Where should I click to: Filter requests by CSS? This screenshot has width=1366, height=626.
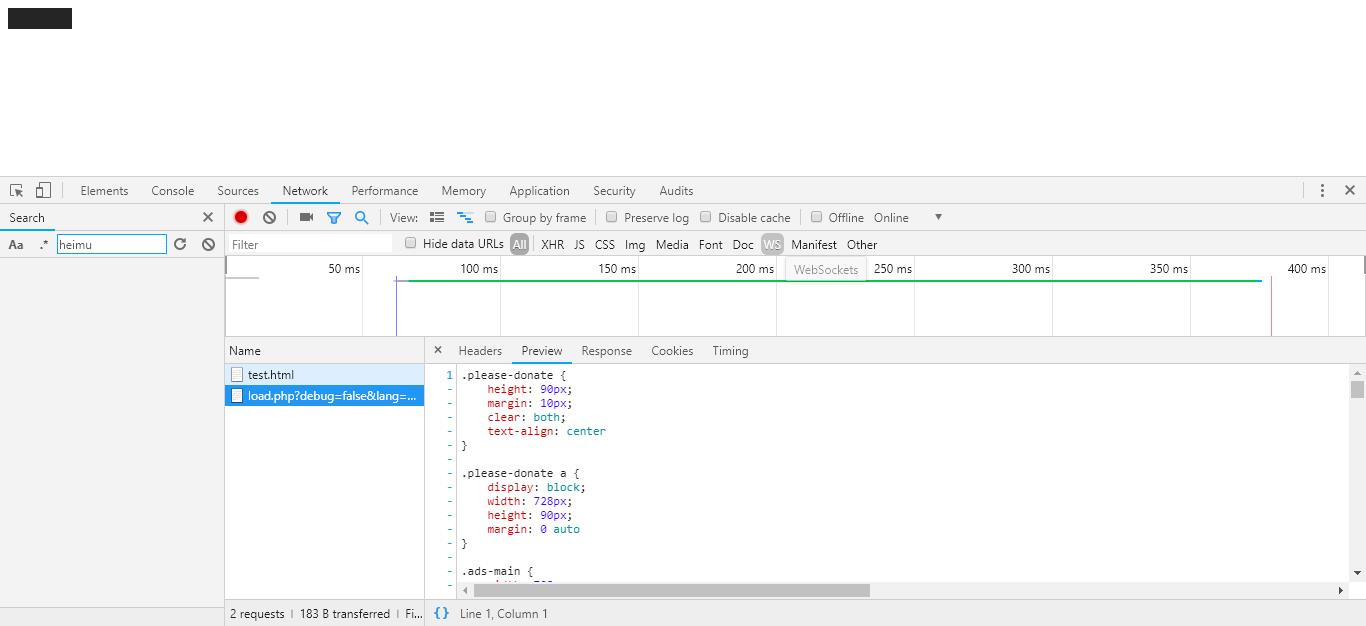[605, 244]
